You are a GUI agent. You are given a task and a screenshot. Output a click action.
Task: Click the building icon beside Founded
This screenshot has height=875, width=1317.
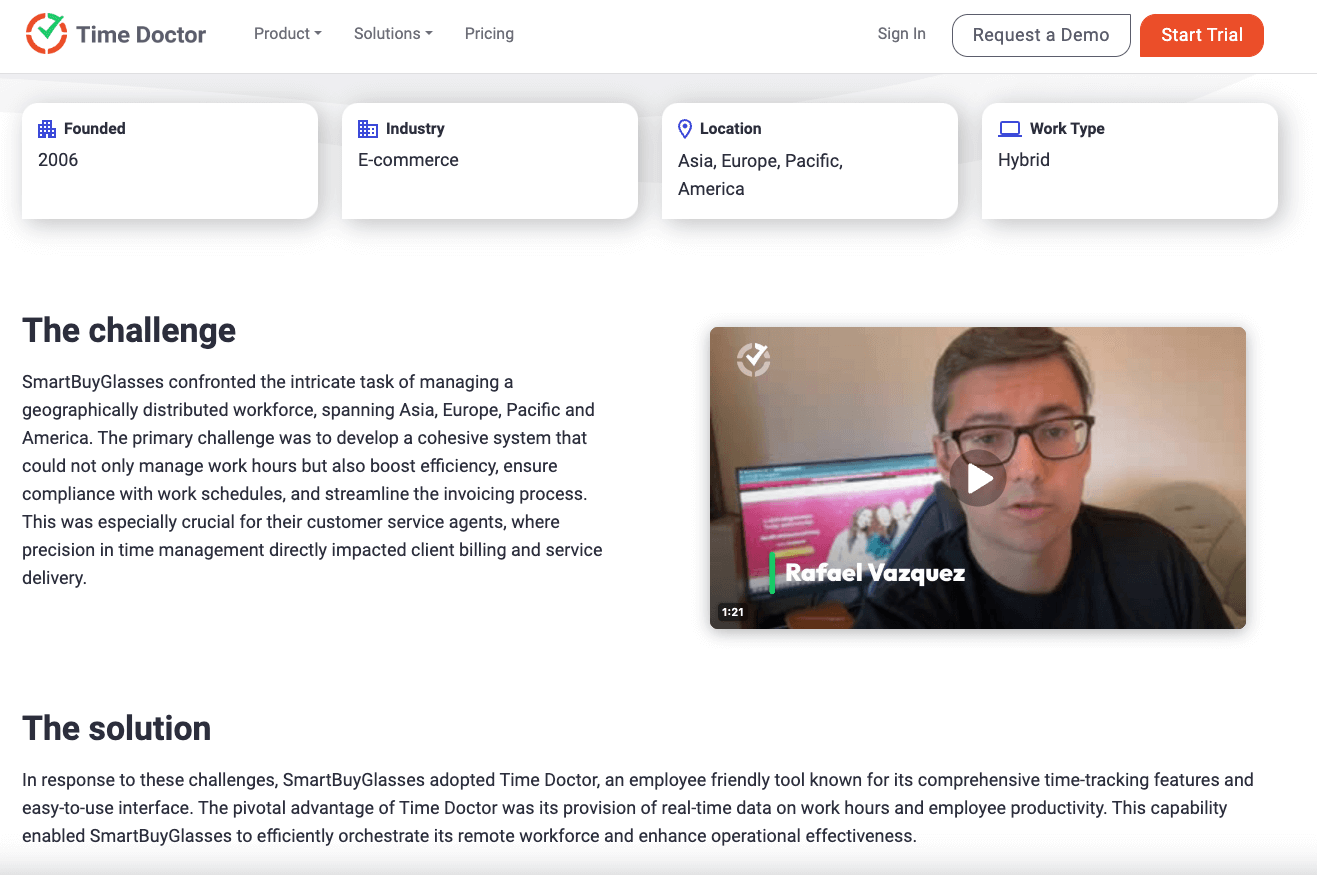[x=46, y=128]
